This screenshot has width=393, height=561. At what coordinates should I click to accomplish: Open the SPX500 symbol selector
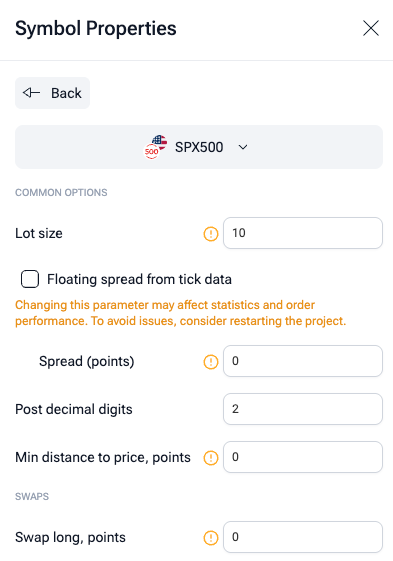[199, 147]
